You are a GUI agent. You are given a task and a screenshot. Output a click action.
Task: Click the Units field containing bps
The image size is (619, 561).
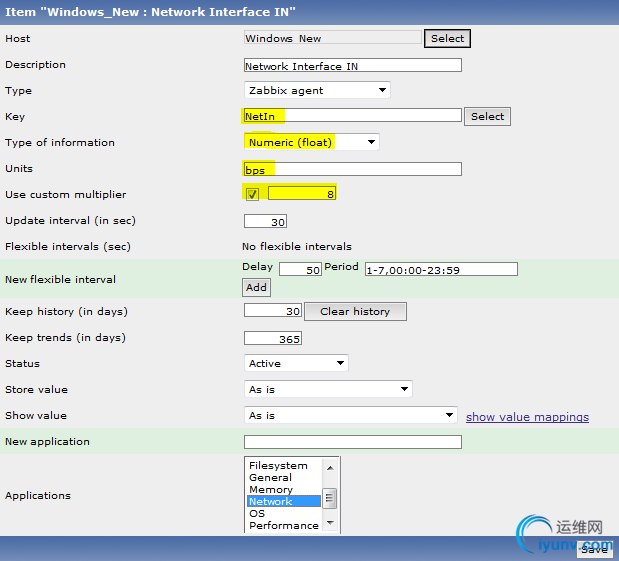pyautogui.click(x=353, y=169)
